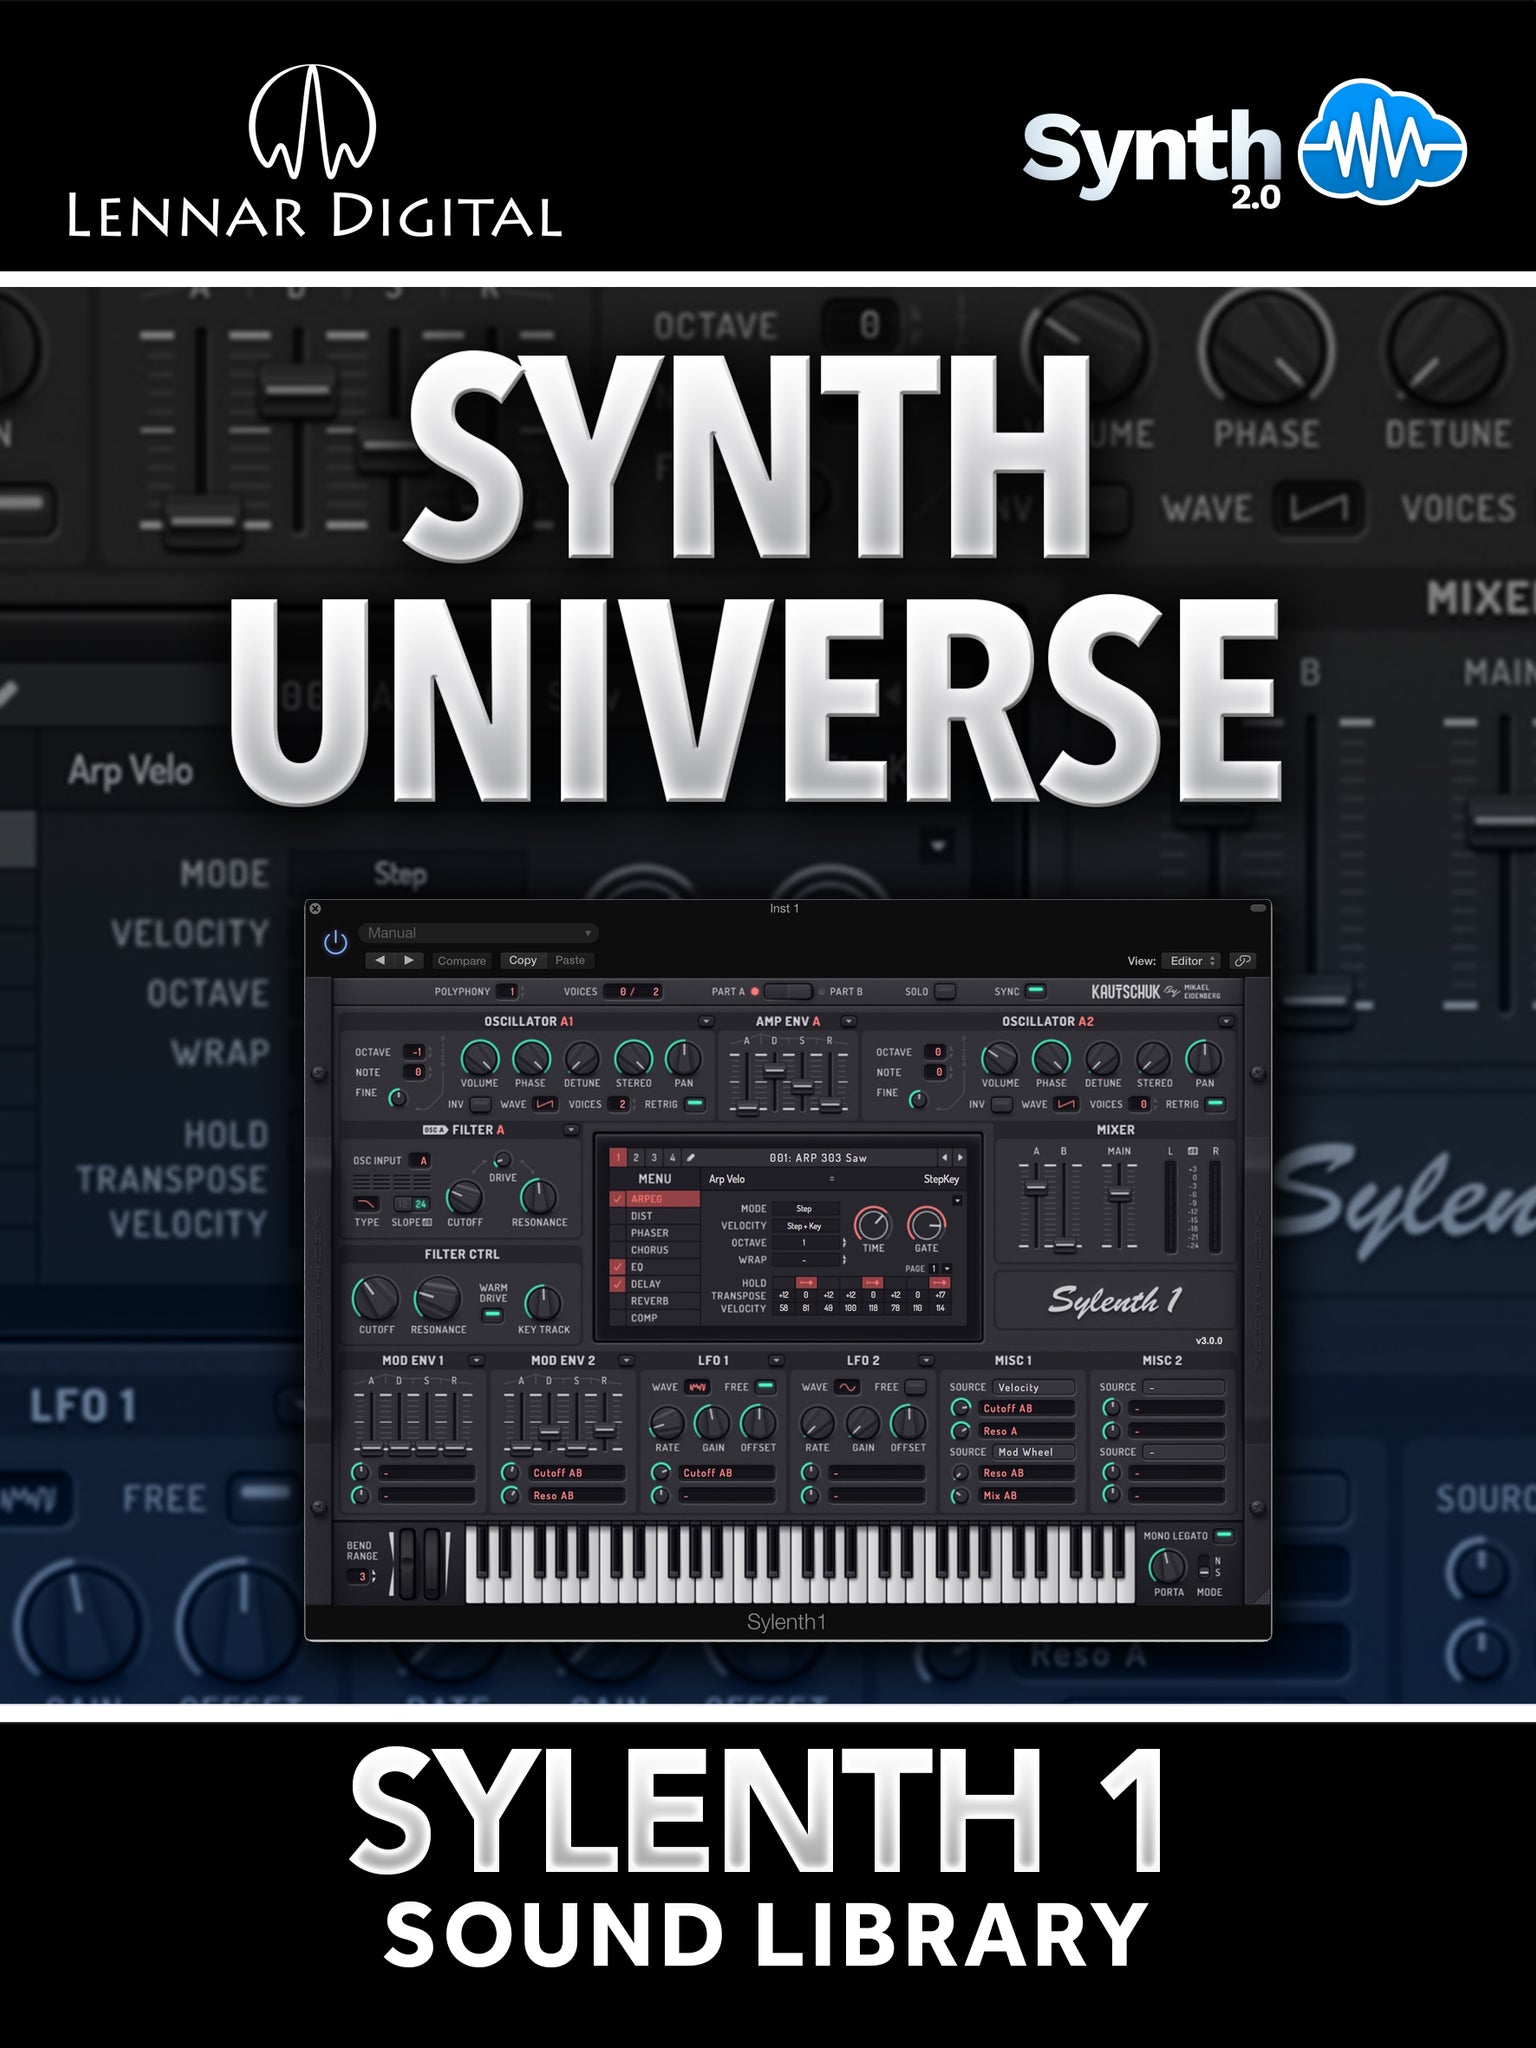Click Oscillator A1 Pan knob

click(684, 1058)
